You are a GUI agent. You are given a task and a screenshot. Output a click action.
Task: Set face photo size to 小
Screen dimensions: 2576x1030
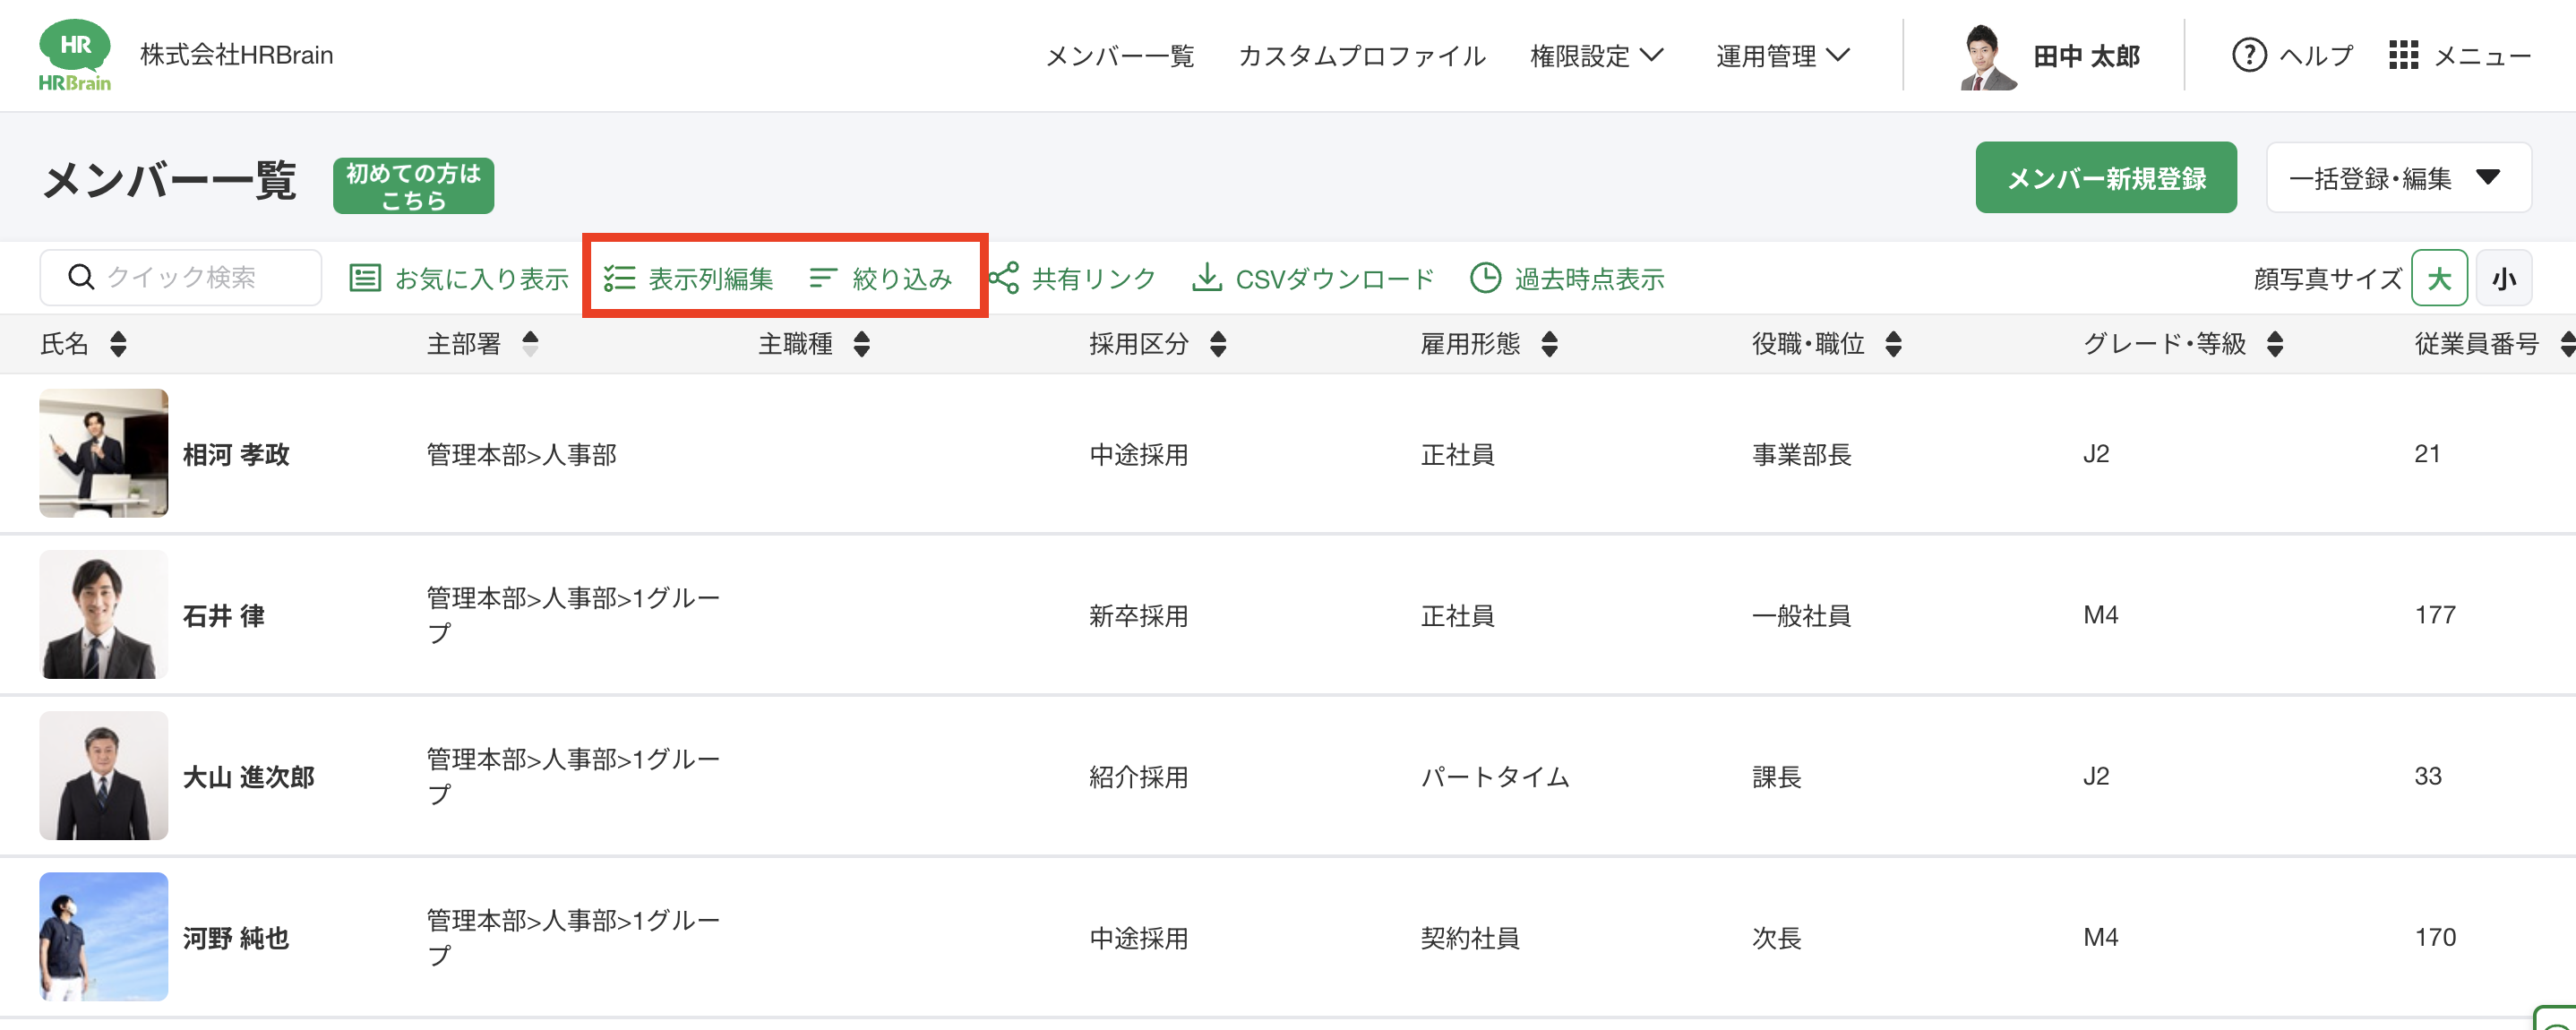tap(2503, 278)
